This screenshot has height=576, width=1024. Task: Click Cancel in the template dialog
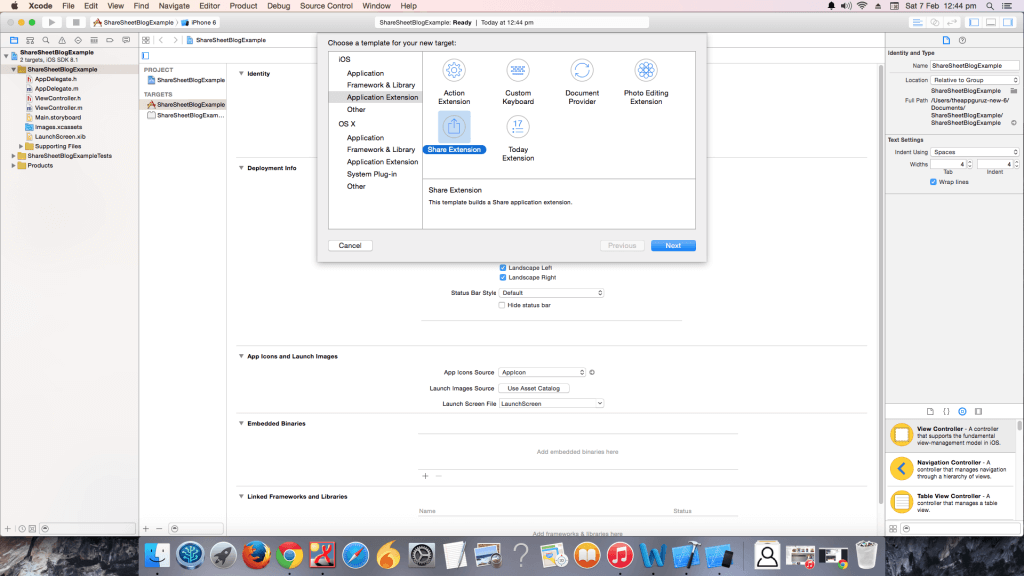tap(350, 246)
